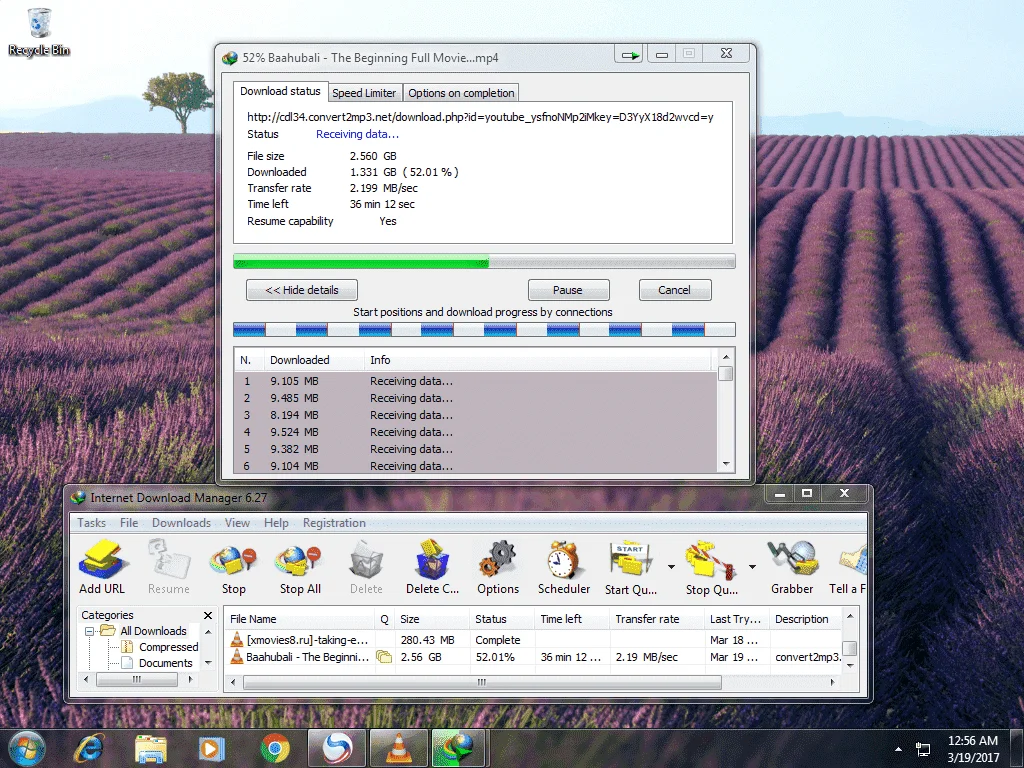
Task: Click VLC file icon of xmovies8 row
Action: 236,640
